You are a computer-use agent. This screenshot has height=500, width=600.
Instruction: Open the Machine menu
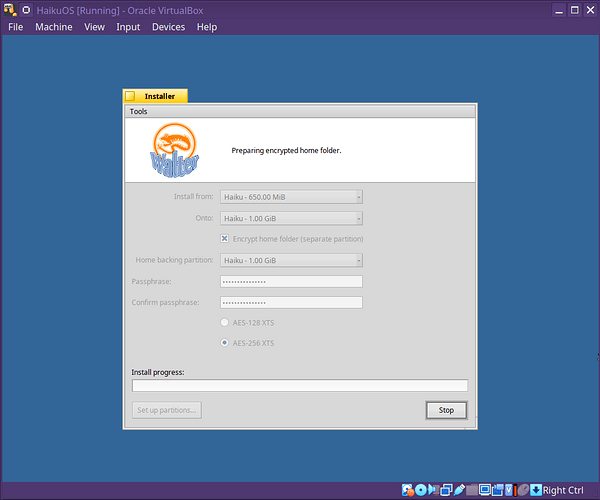(x=54, y=27)
